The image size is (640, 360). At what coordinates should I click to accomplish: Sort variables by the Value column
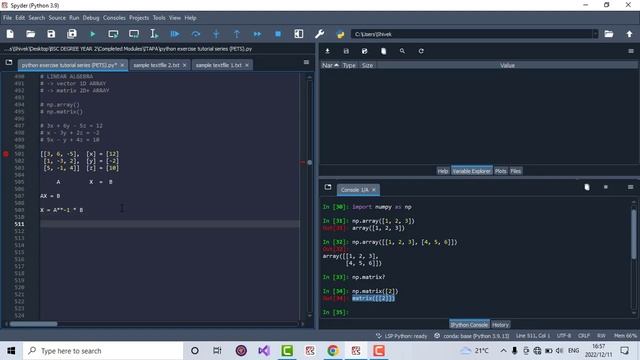507,65
